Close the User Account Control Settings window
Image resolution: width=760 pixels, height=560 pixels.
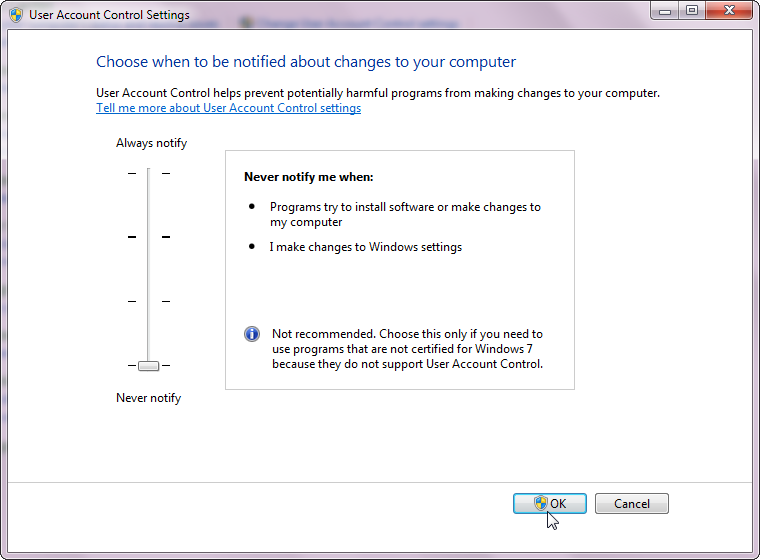coord(729,11)
